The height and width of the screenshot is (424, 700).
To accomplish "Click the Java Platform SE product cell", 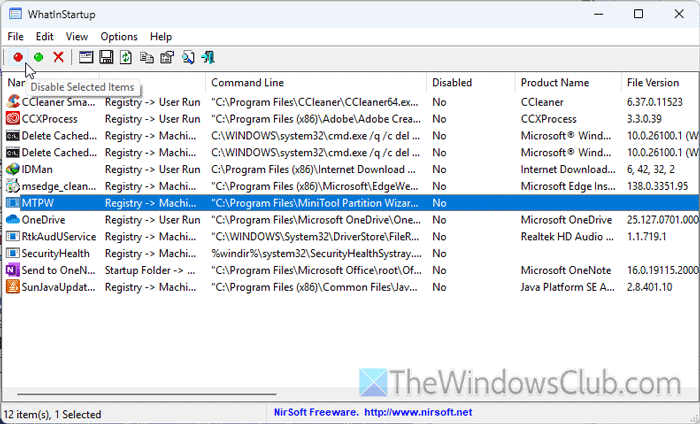I will pos(567,287).
